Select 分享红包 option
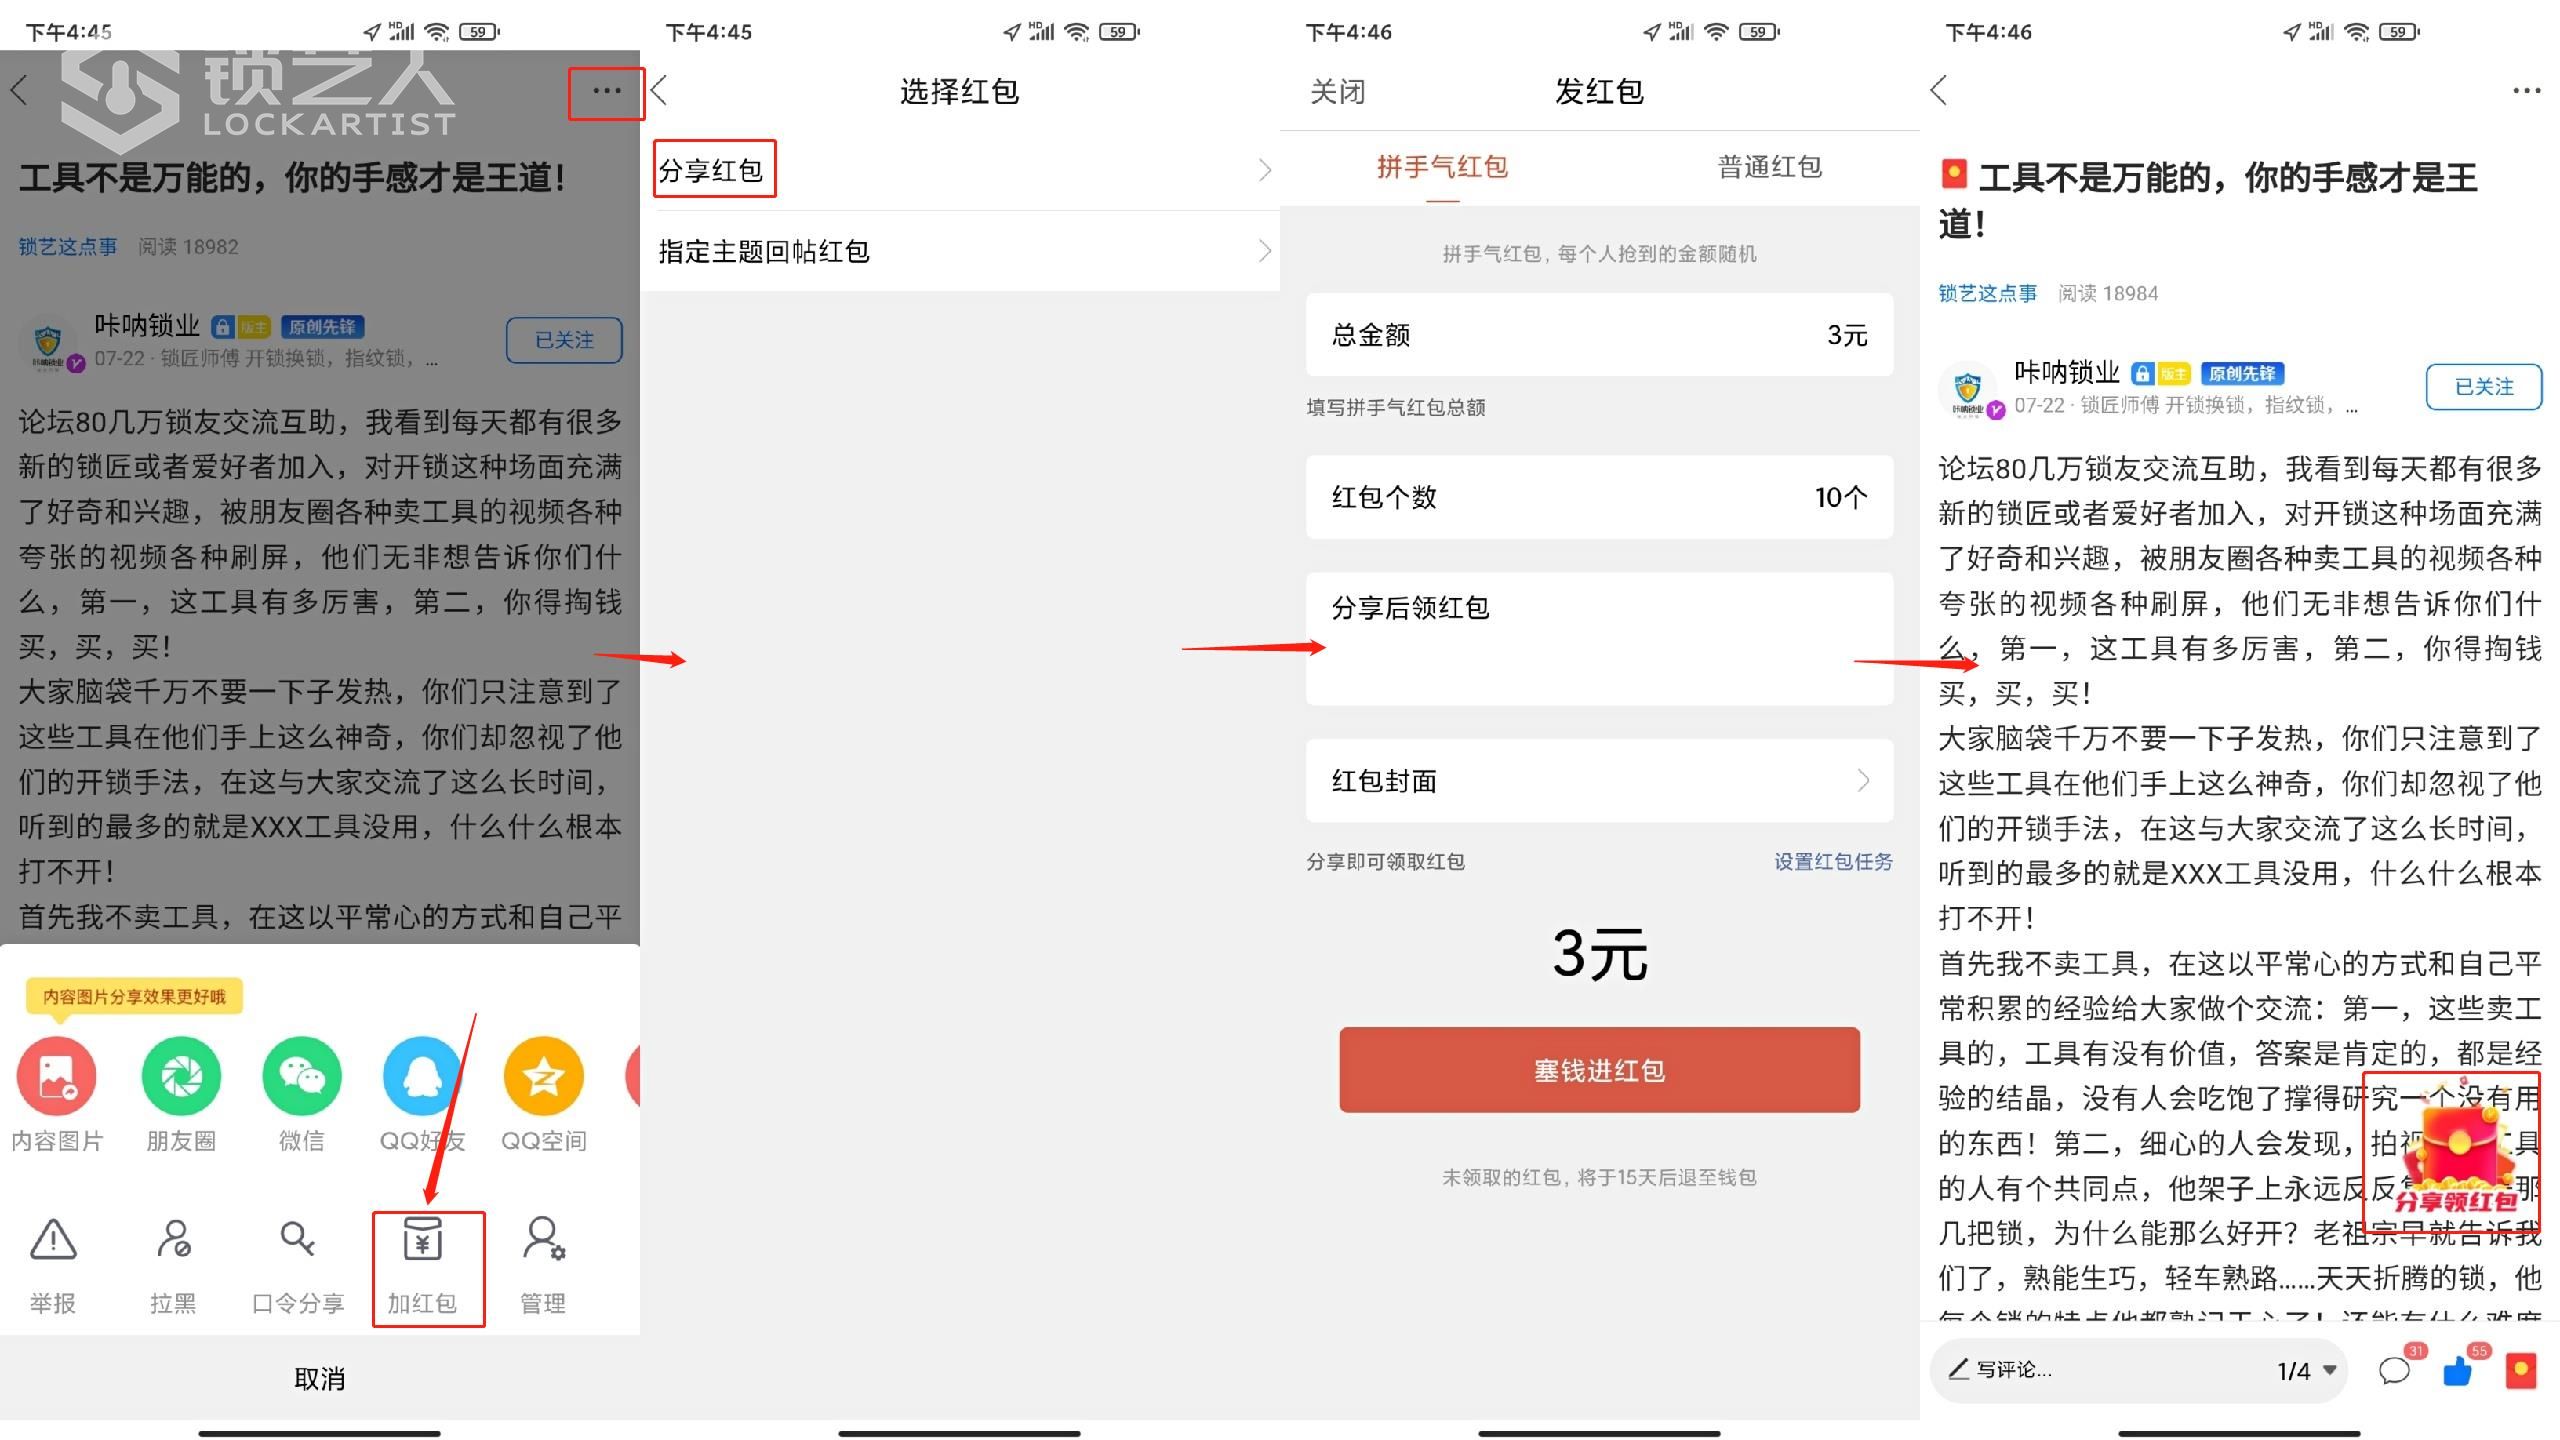 tap(960, 170)
